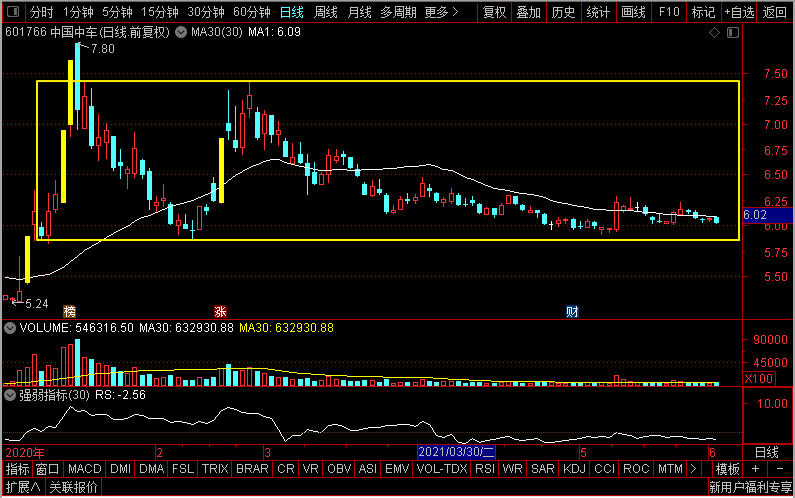Click the red 张 marker below the chart
Screen dimensions: 795x498
(219, 311)
